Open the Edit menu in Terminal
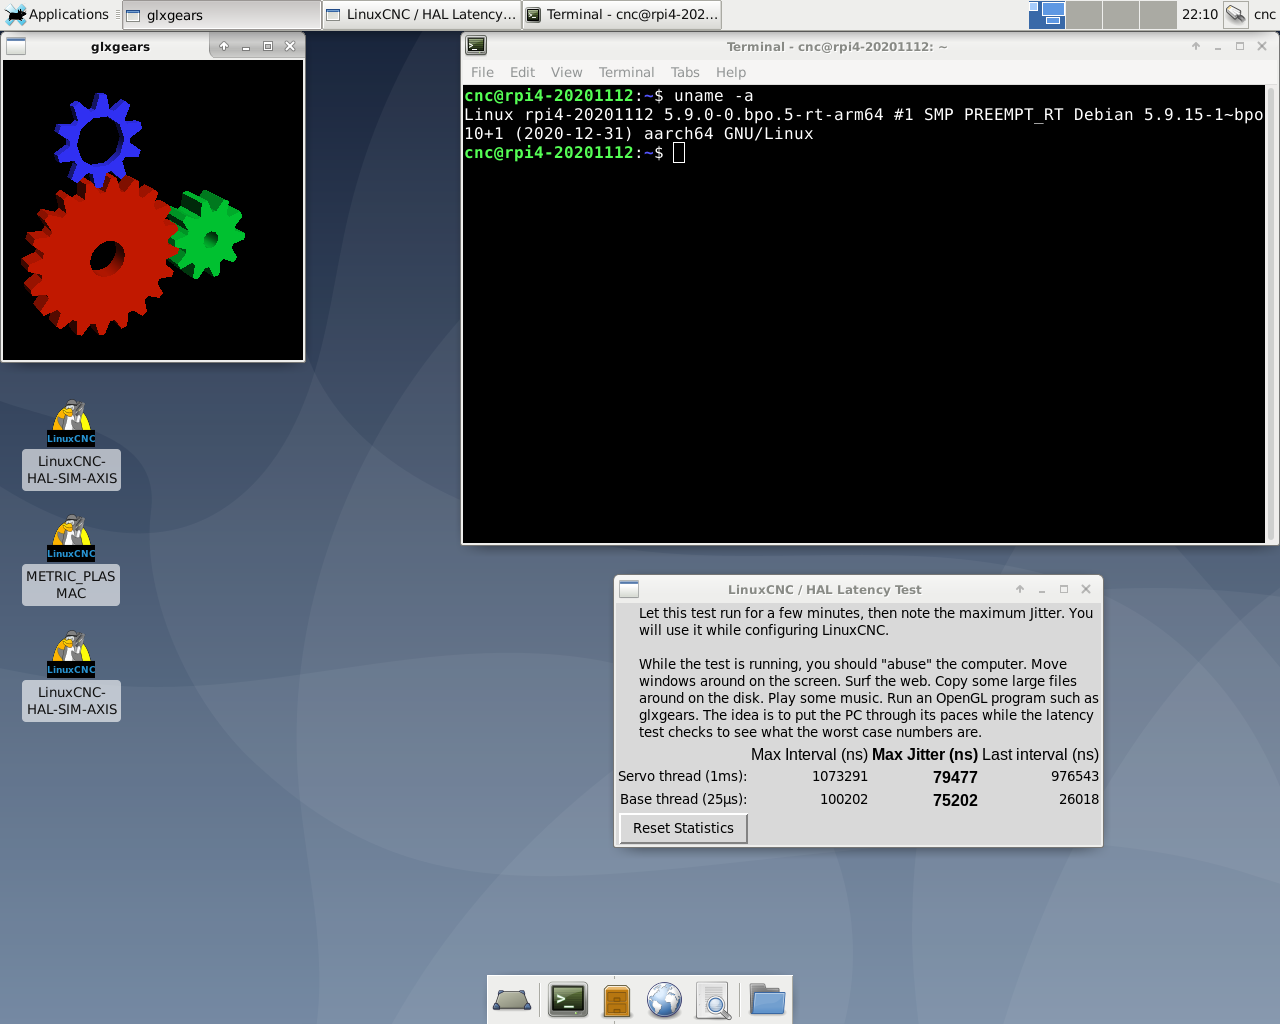1280x1024 pixels. (522, 72)
